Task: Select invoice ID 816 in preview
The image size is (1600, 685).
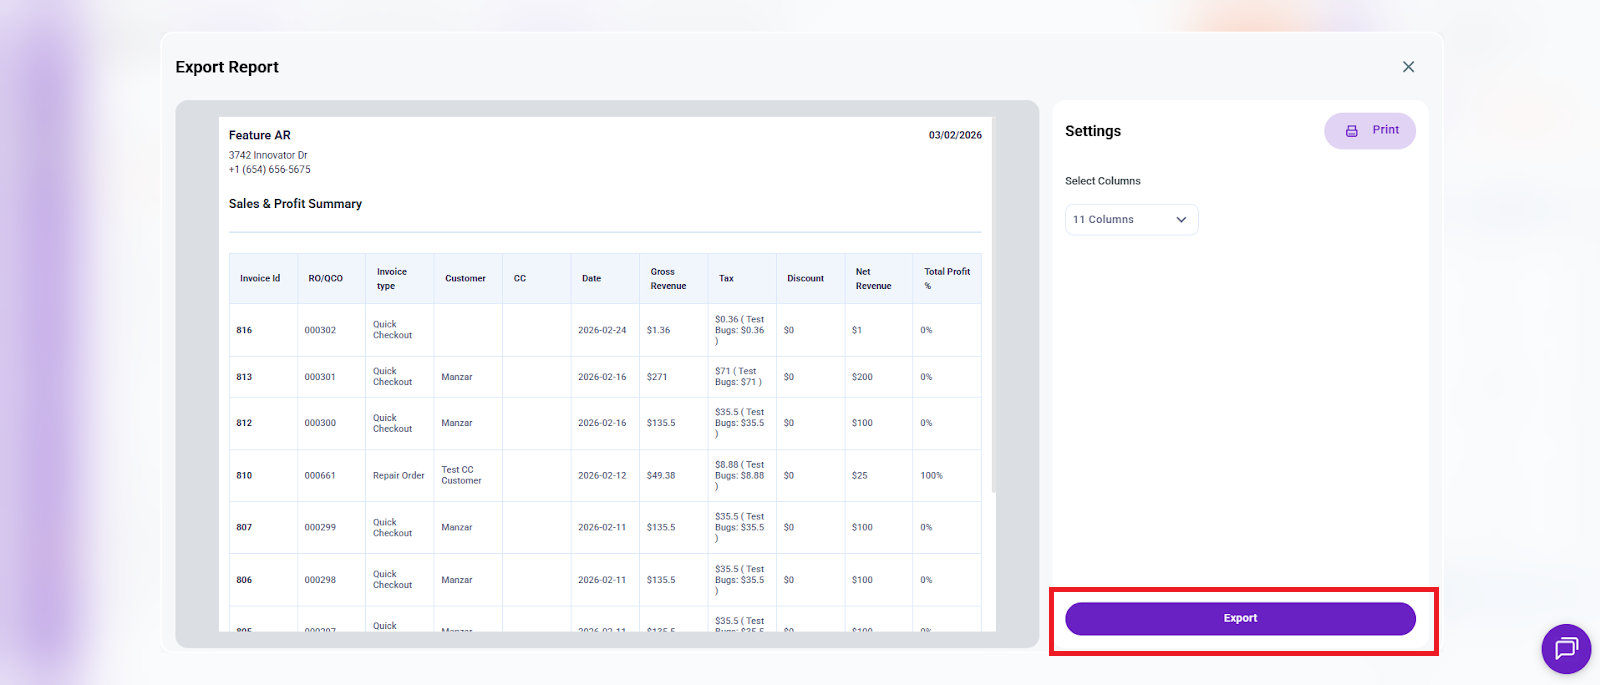Action: click(x=244, y=330)
